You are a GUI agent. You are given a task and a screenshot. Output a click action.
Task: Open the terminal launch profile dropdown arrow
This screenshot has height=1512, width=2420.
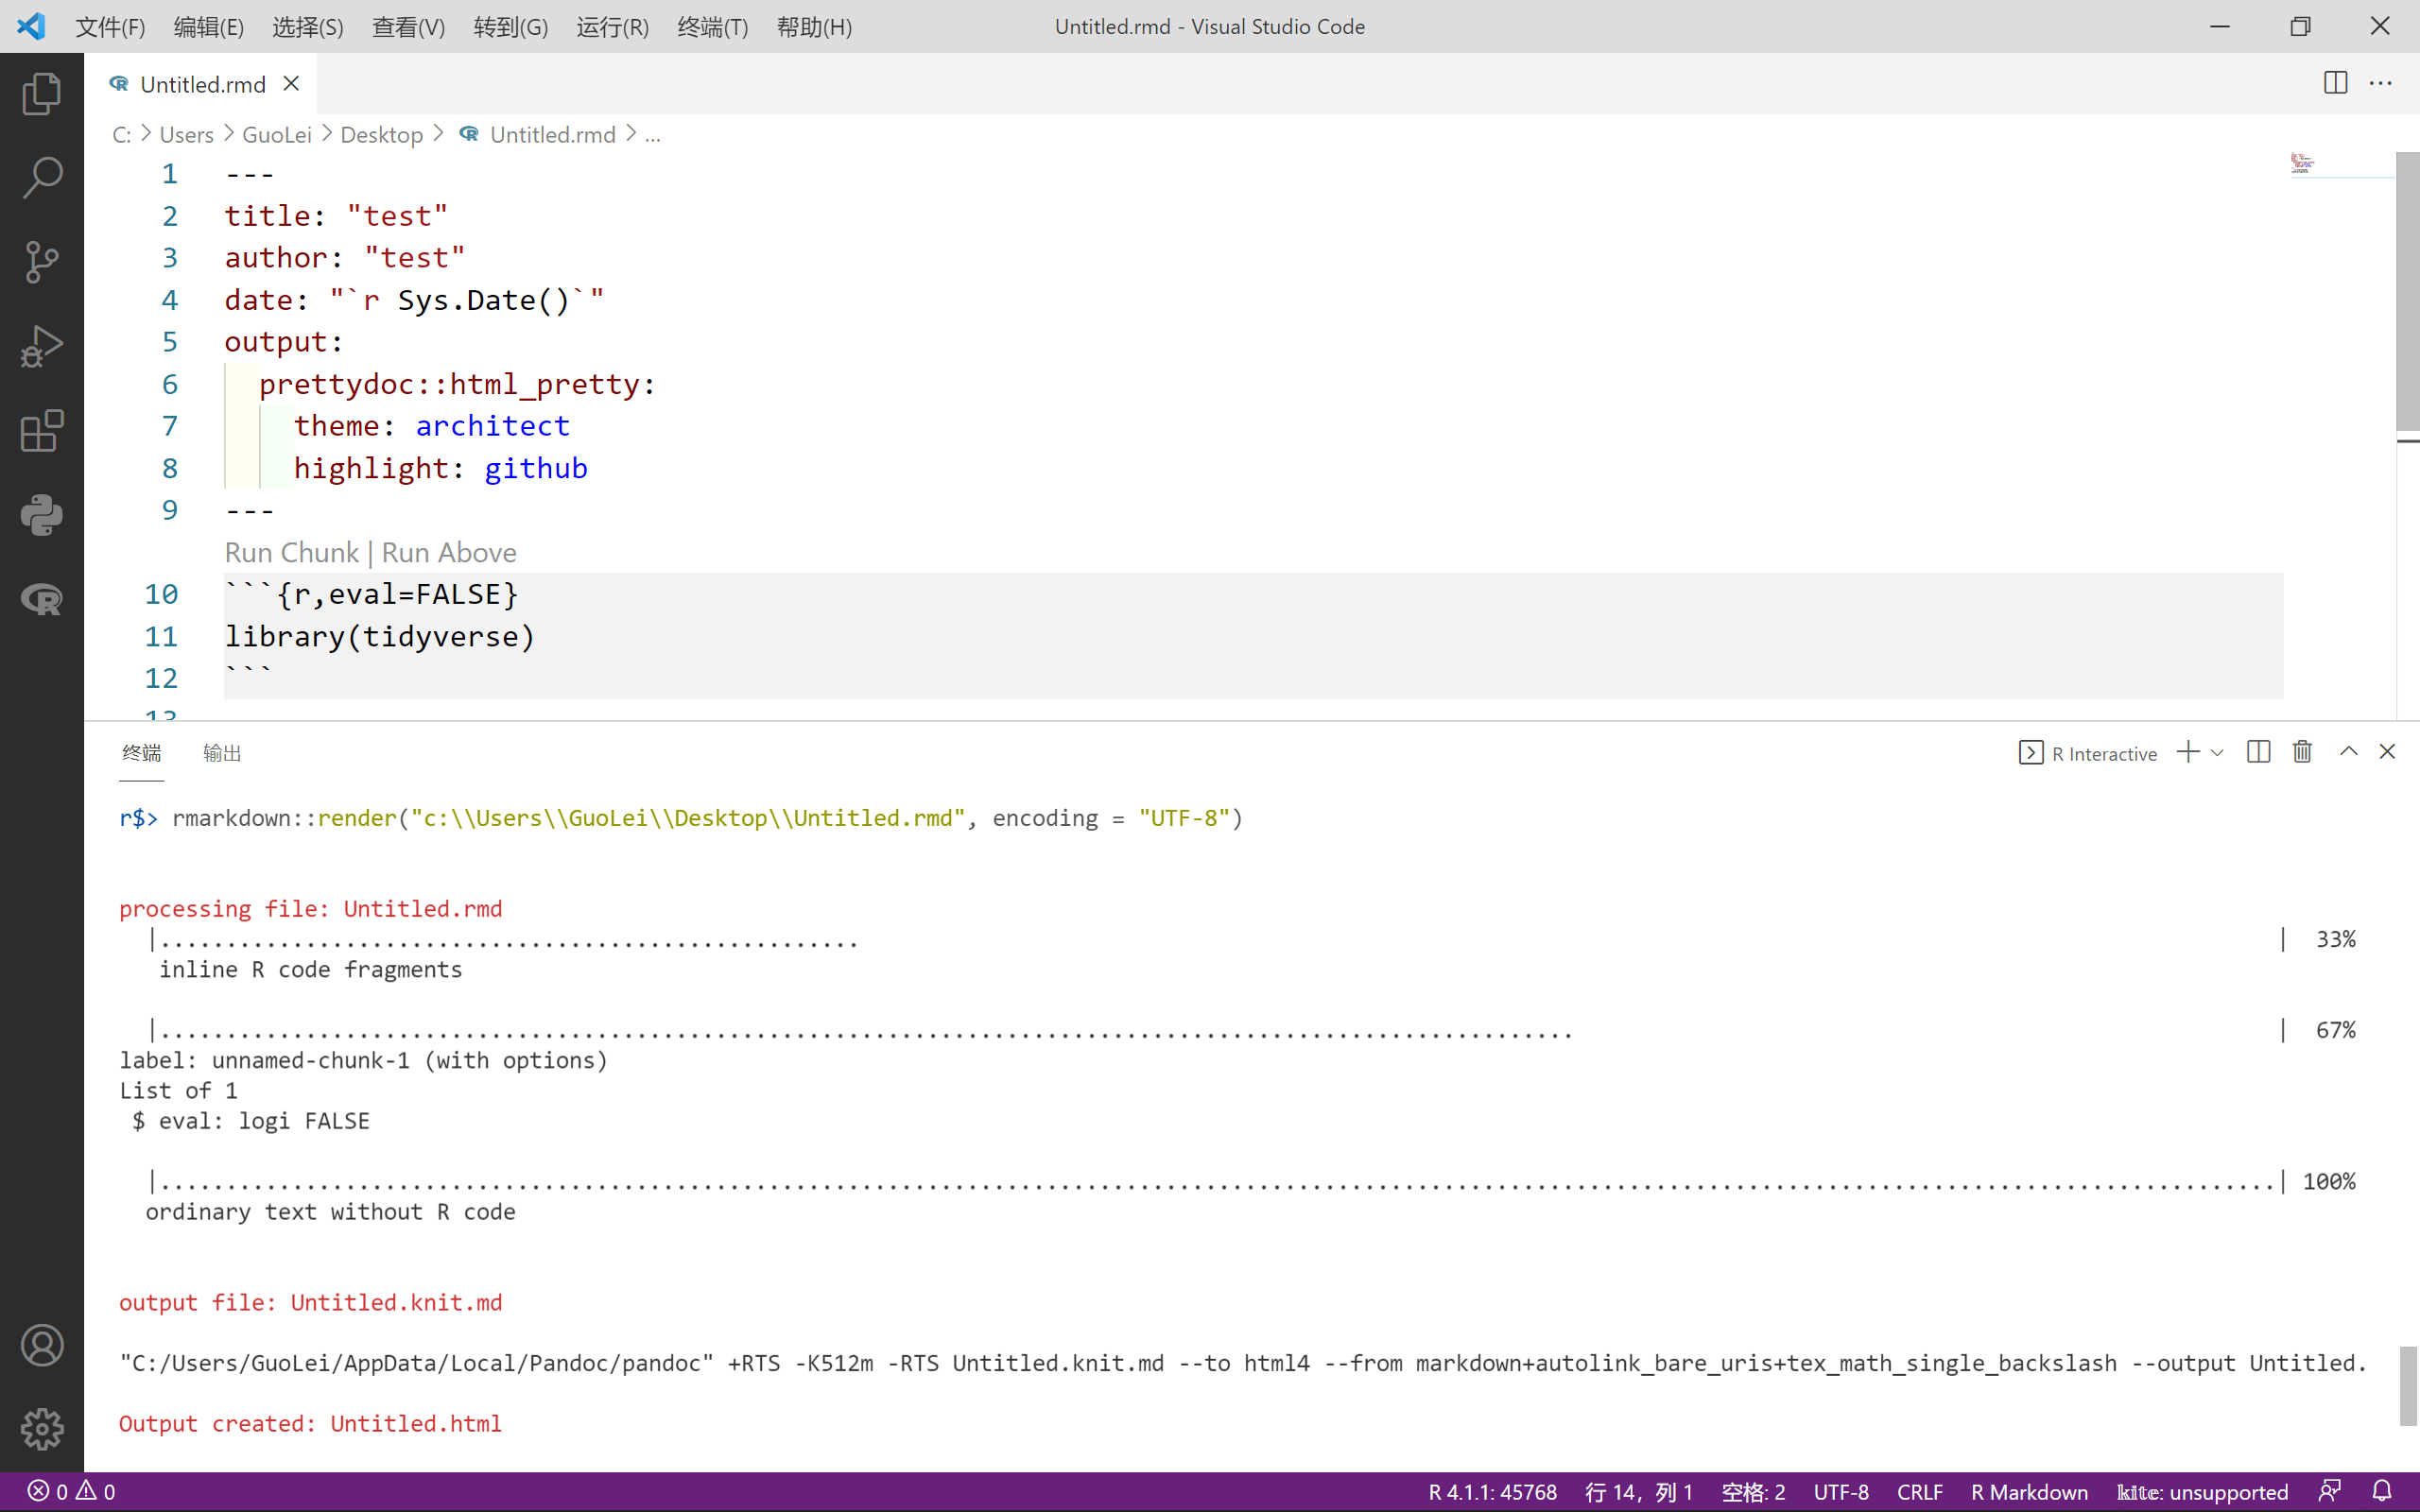point(2217,753)
